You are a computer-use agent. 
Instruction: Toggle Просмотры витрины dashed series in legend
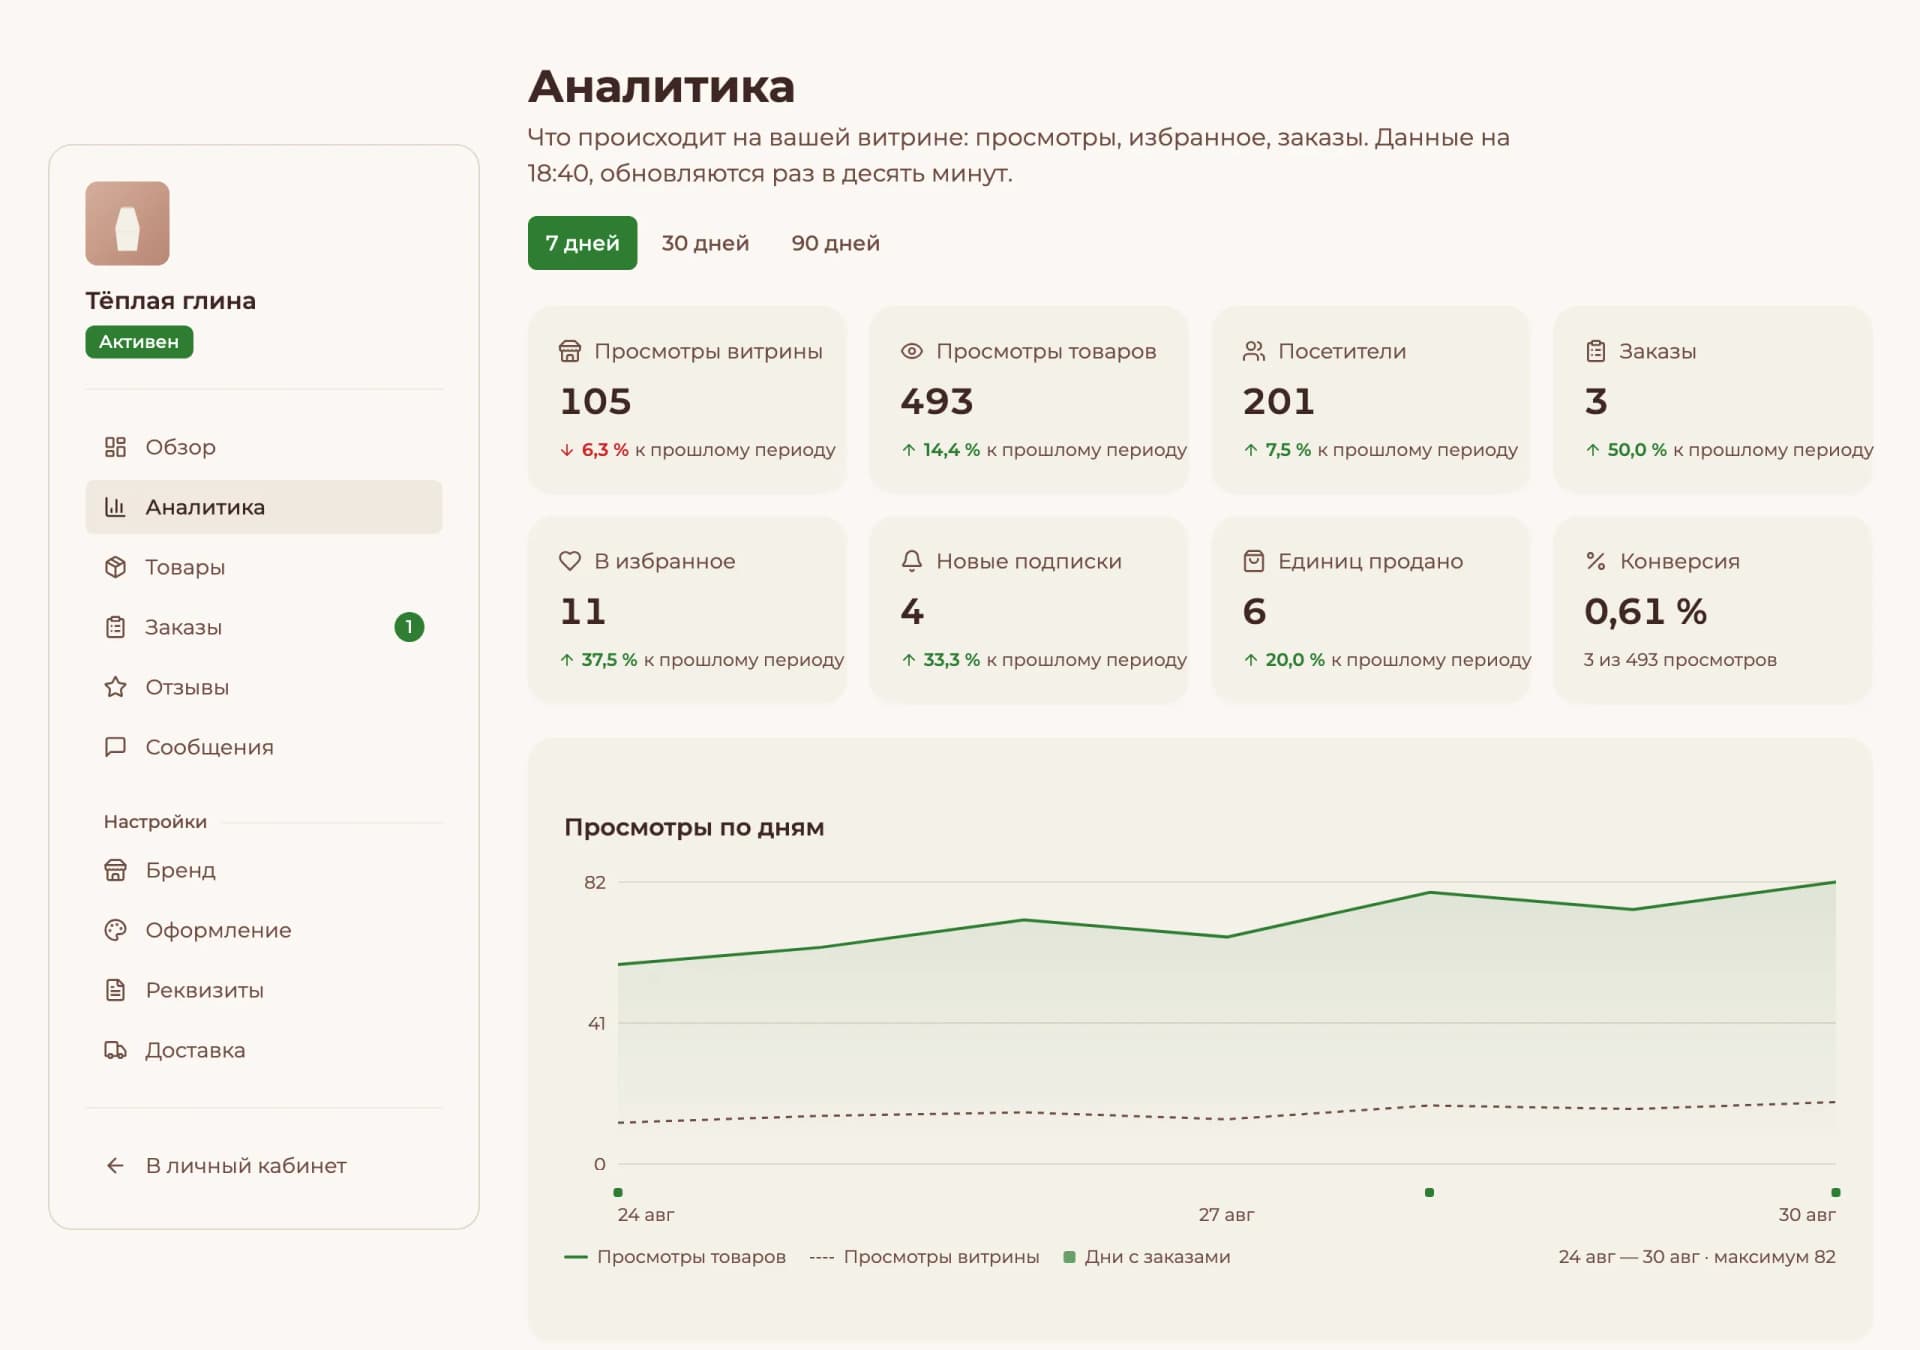(x=924, y=1257)
